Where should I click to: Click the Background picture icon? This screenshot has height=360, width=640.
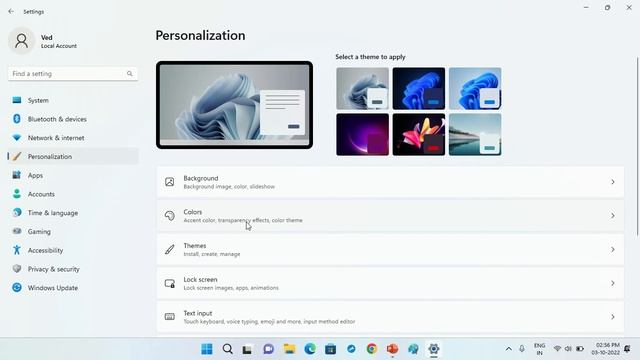169,182
